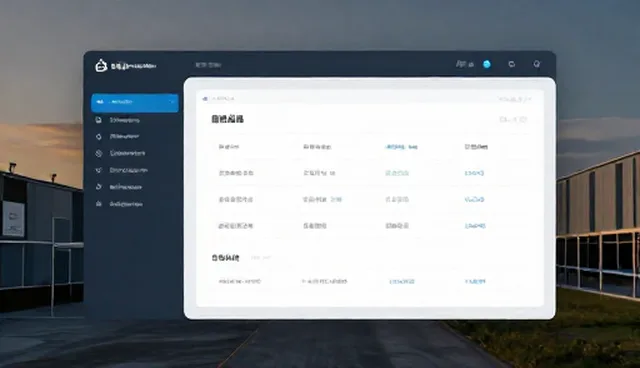Expand the chevron on the highlighted sidebar item

[172, 102]
